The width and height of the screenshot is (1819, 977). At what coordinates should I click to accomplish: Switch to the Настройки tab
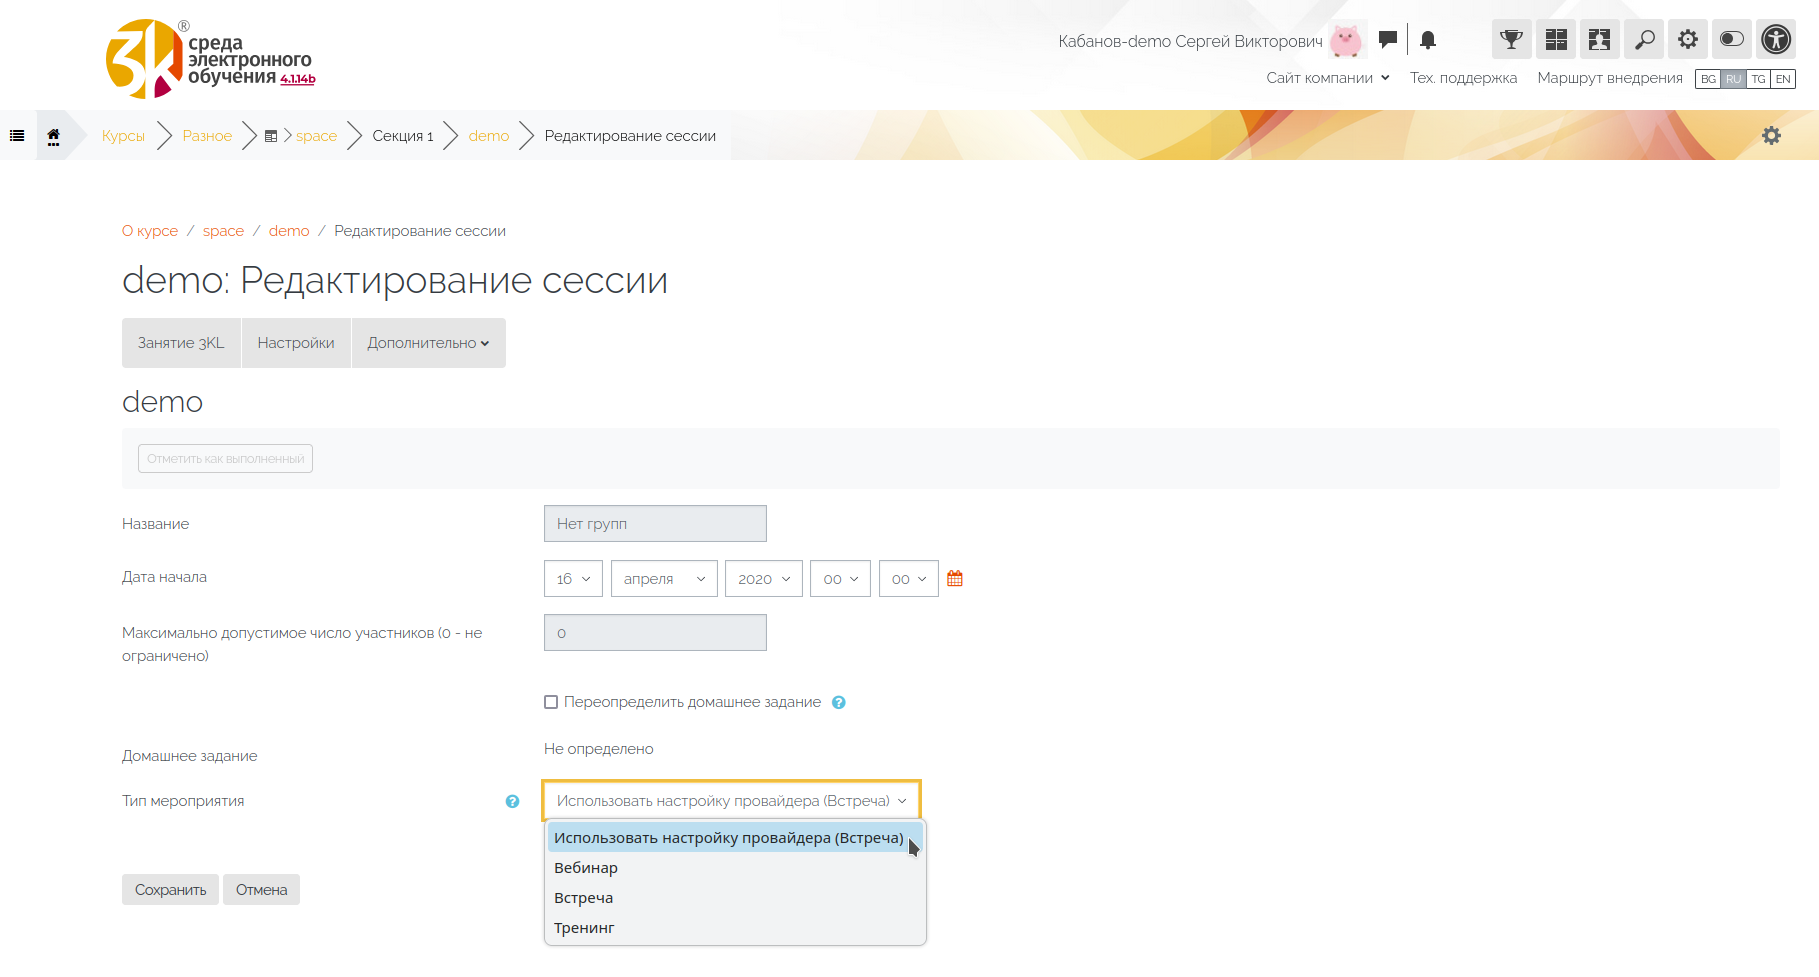coord(296,343)
